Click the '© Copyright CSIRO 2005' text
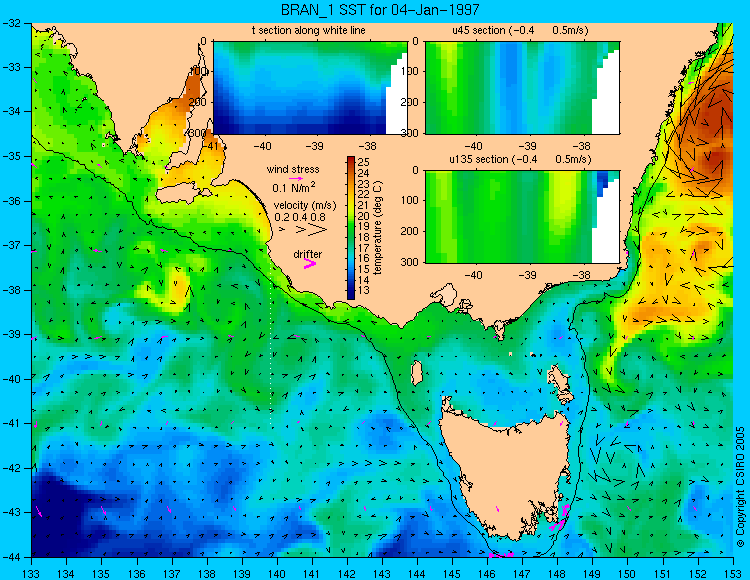Screen dimensions: 750x580 tap(740, 487)
